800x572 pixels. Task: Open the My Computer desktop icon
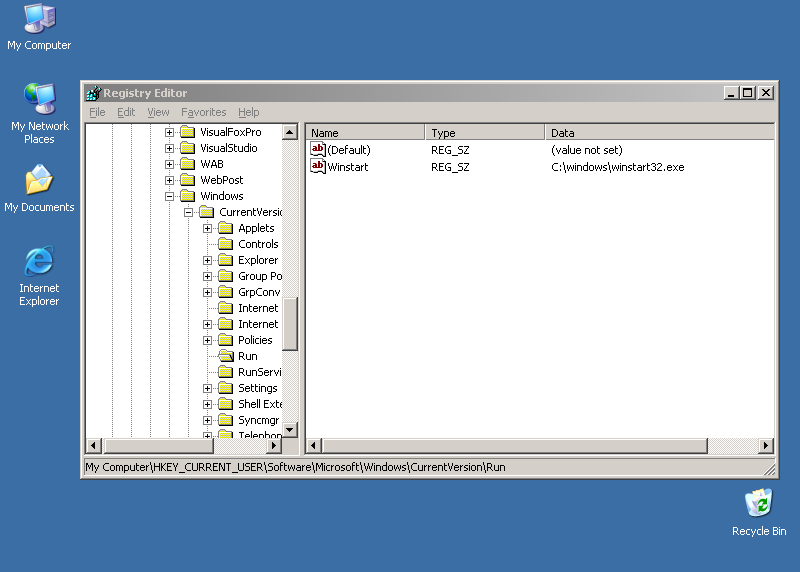[x=39, y=27]
